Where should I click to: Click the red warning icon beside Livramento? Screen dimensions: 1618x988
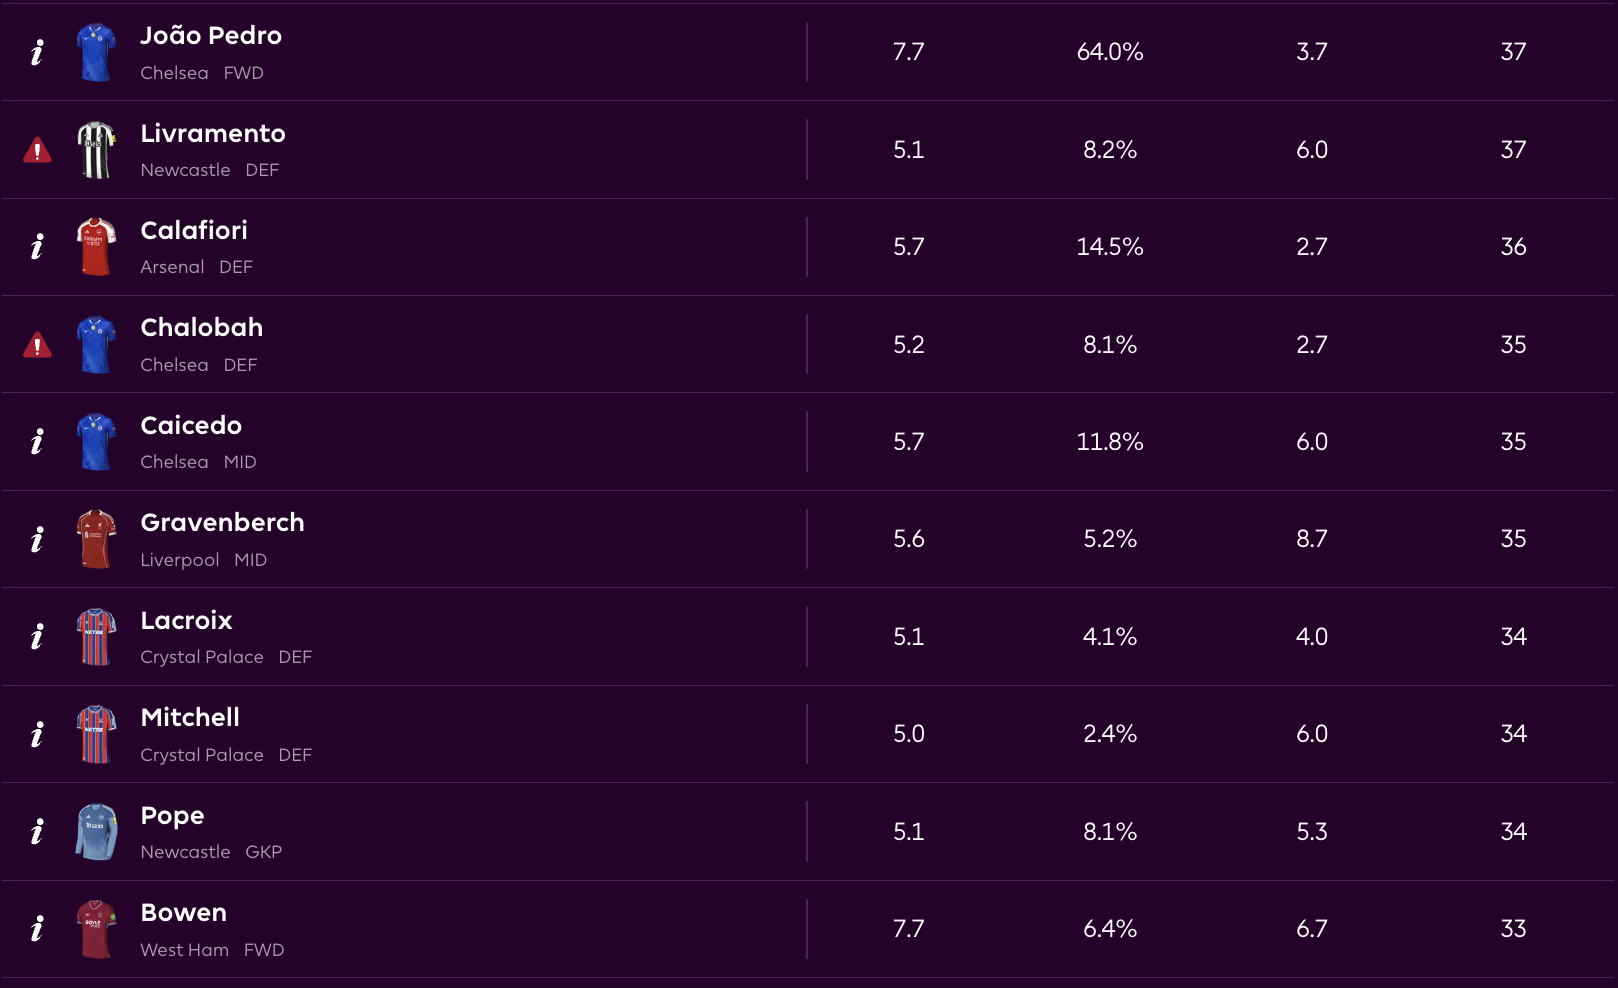point(37,150)
